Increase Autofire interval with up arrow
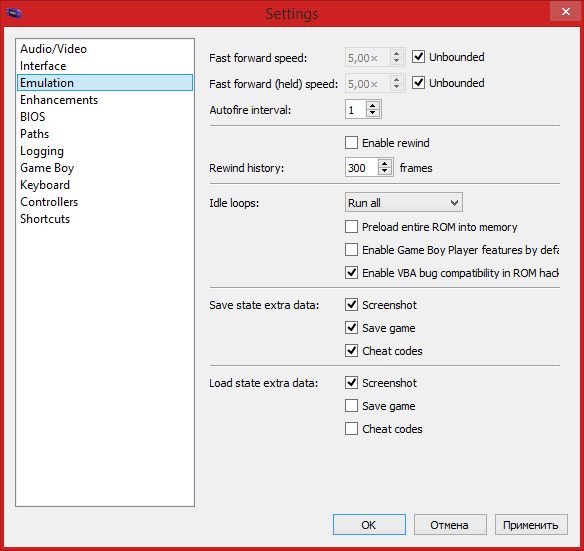The image size is (584, 551). (x=372, y=105)
